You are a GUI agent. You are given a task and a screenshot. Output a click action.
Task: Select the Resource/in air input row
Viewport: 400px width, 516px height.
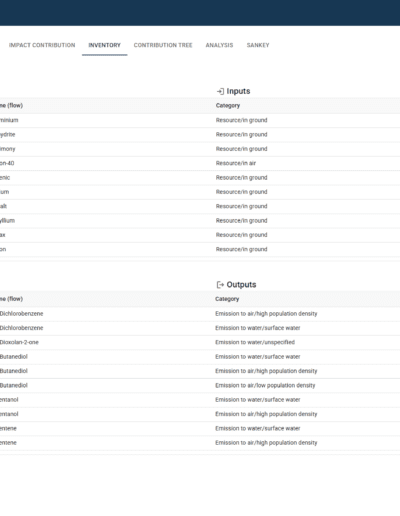click(x=200, y=163)
